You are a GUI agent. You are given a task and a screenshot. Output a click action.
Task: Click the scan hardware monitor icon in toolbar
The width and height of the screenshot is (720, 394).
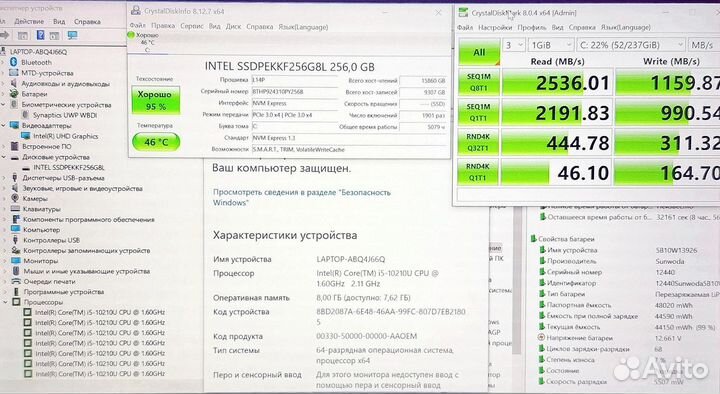(72, 35)
